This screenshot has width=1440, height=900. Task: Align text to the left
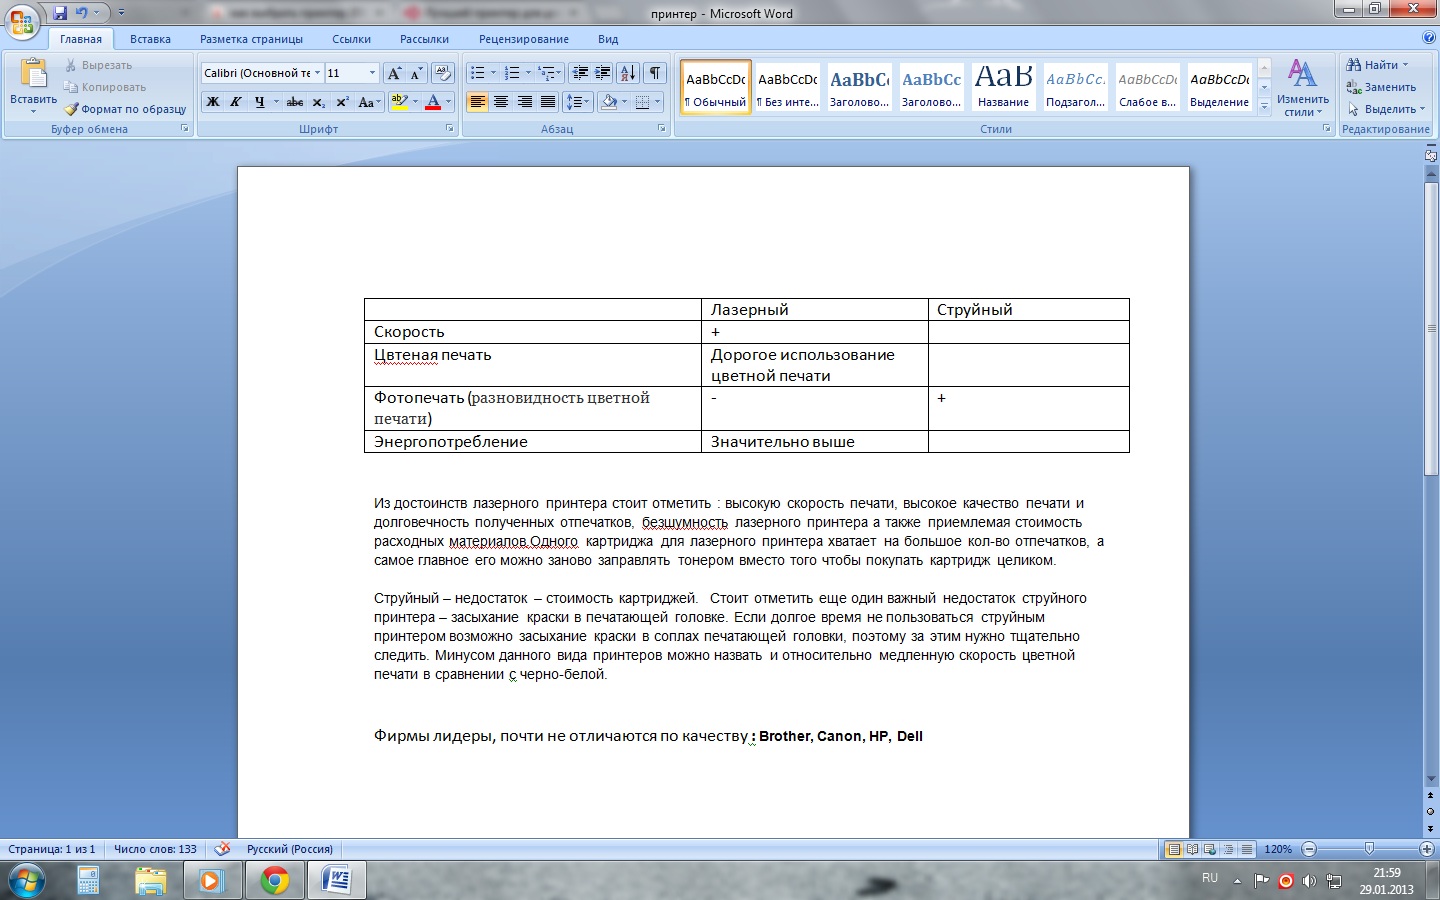coord(478,102)
